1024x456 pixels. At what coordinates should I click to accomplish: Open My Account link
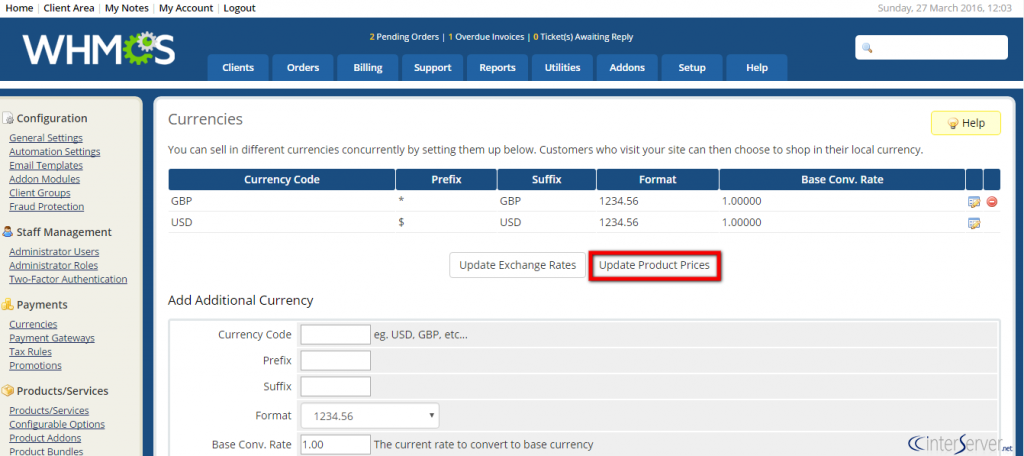186,8
